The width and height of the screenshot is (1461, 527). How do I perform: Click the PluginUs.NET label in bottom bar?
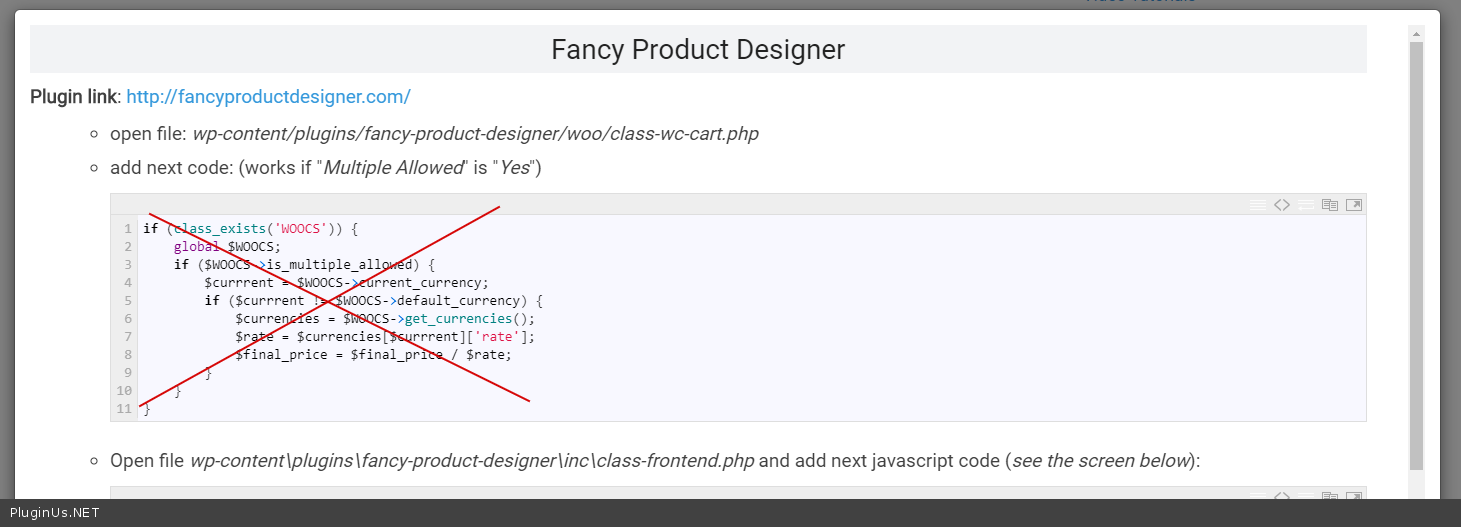[54, 513]
